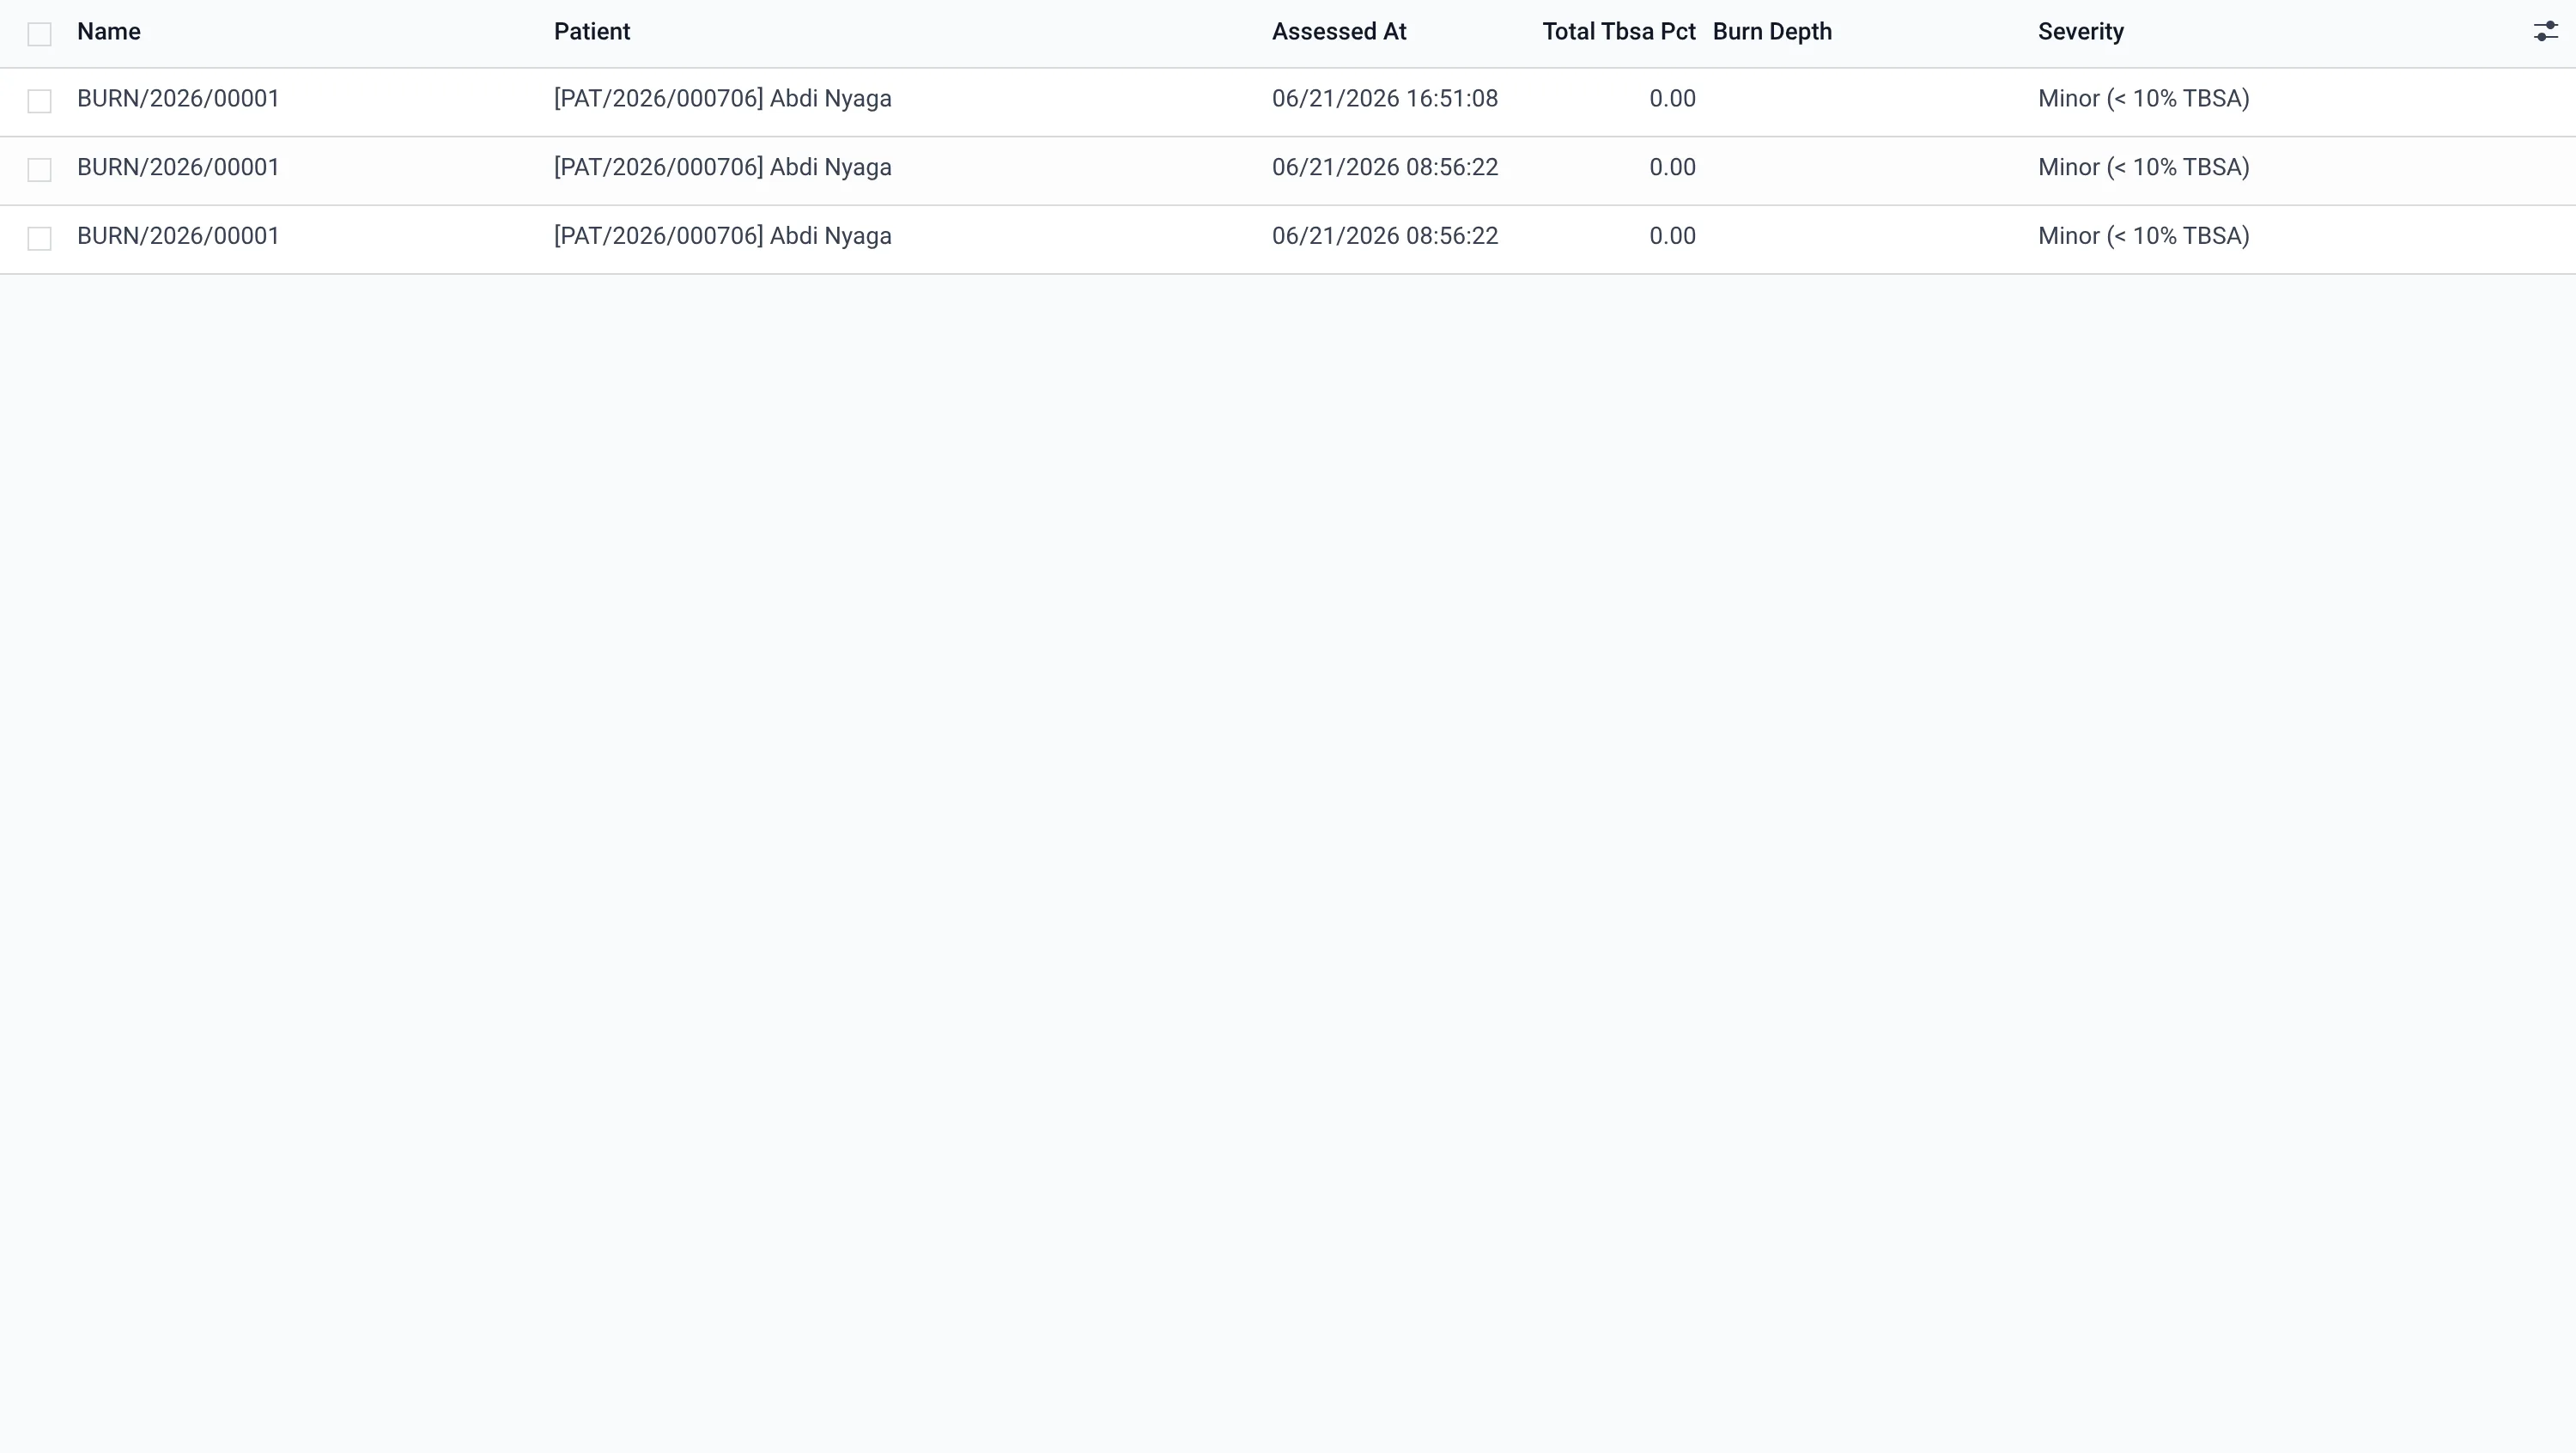2576x1453 pixels.
Task: Click the Total Tbsa Pct column header
Action: [x=1619, y=32]
